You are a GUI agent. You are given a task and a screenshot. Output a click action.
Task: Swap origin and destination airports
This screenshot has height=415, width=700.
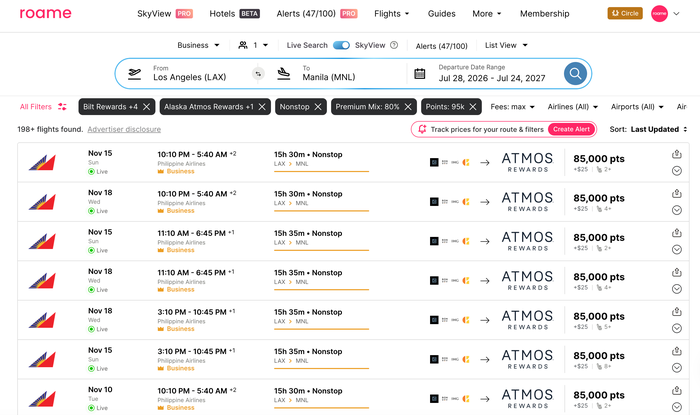point(258,74)
